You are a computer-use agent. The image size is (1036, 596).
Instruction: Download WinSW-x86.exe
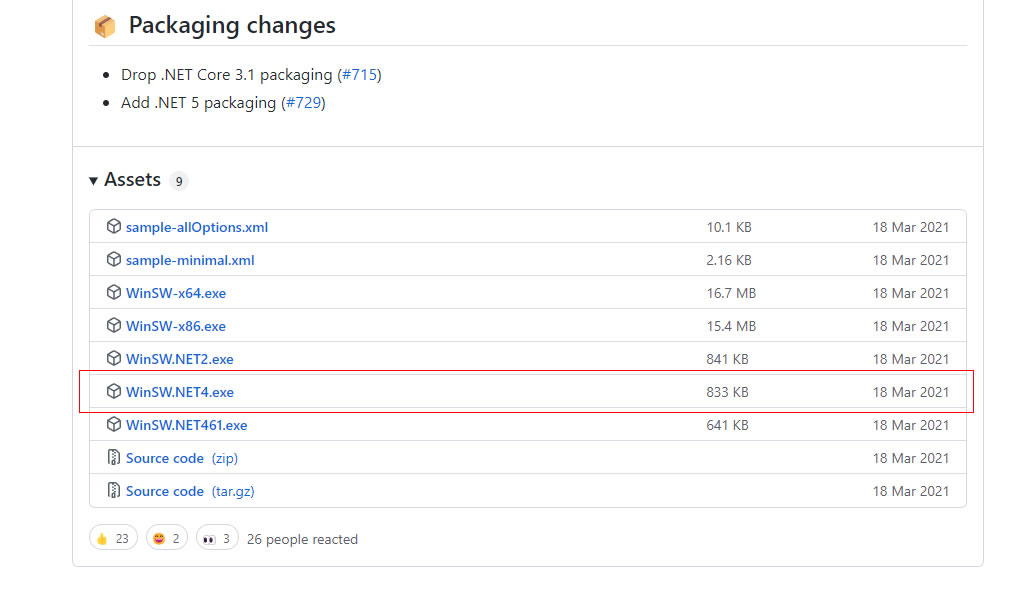click(x=176, y=326)
